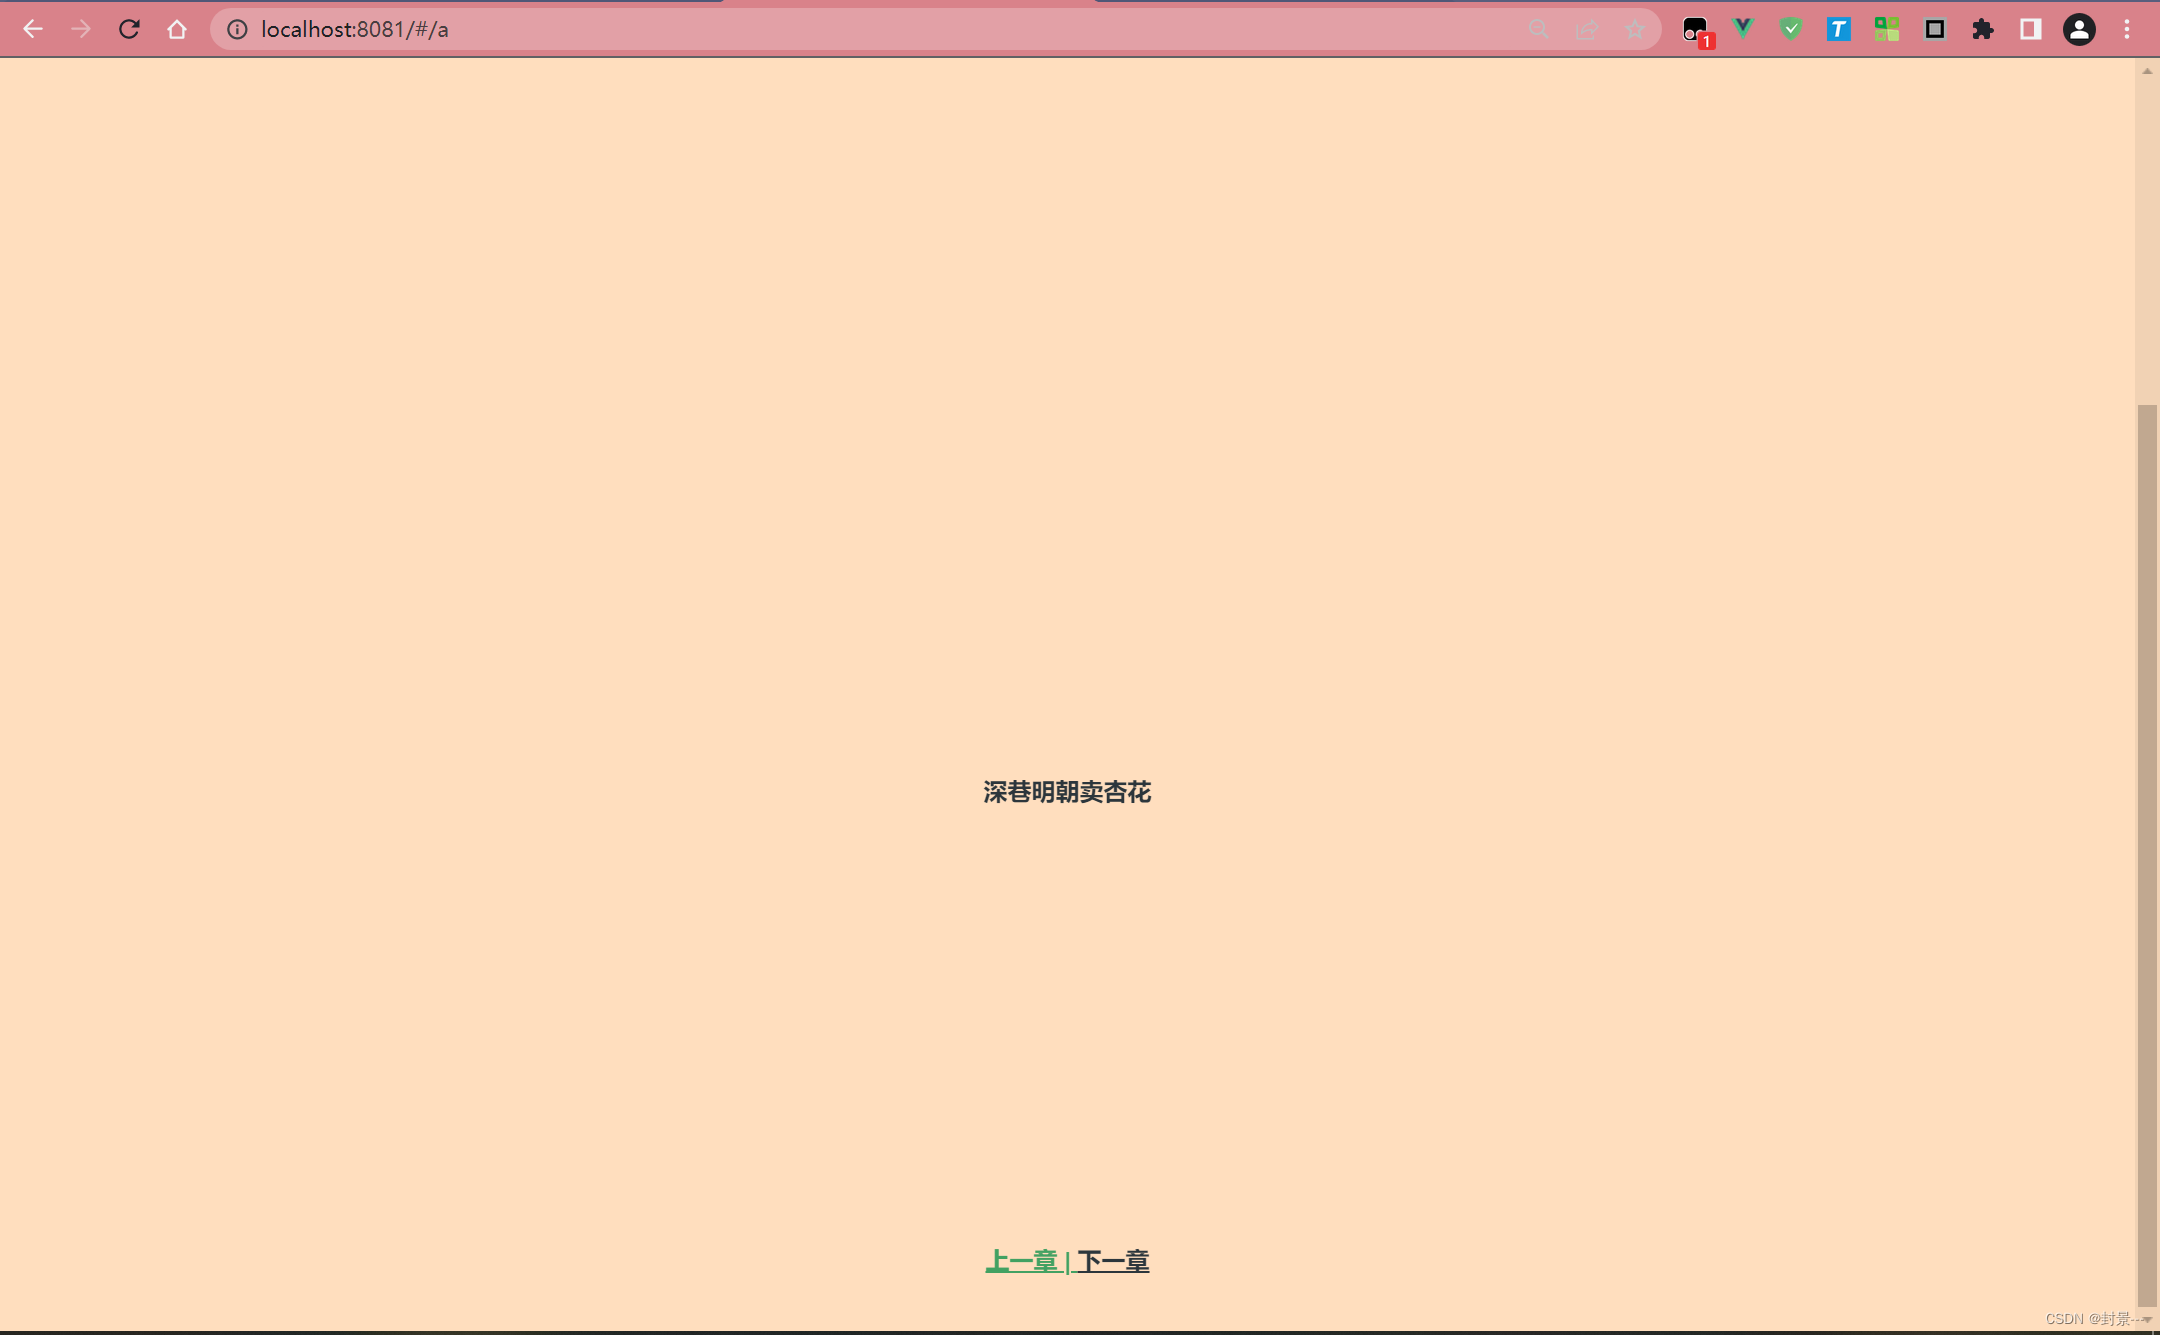This screenshot has width=2160, height=1335.
Task: Click the localhost:8081 address bar
Action: coord(800,29)
